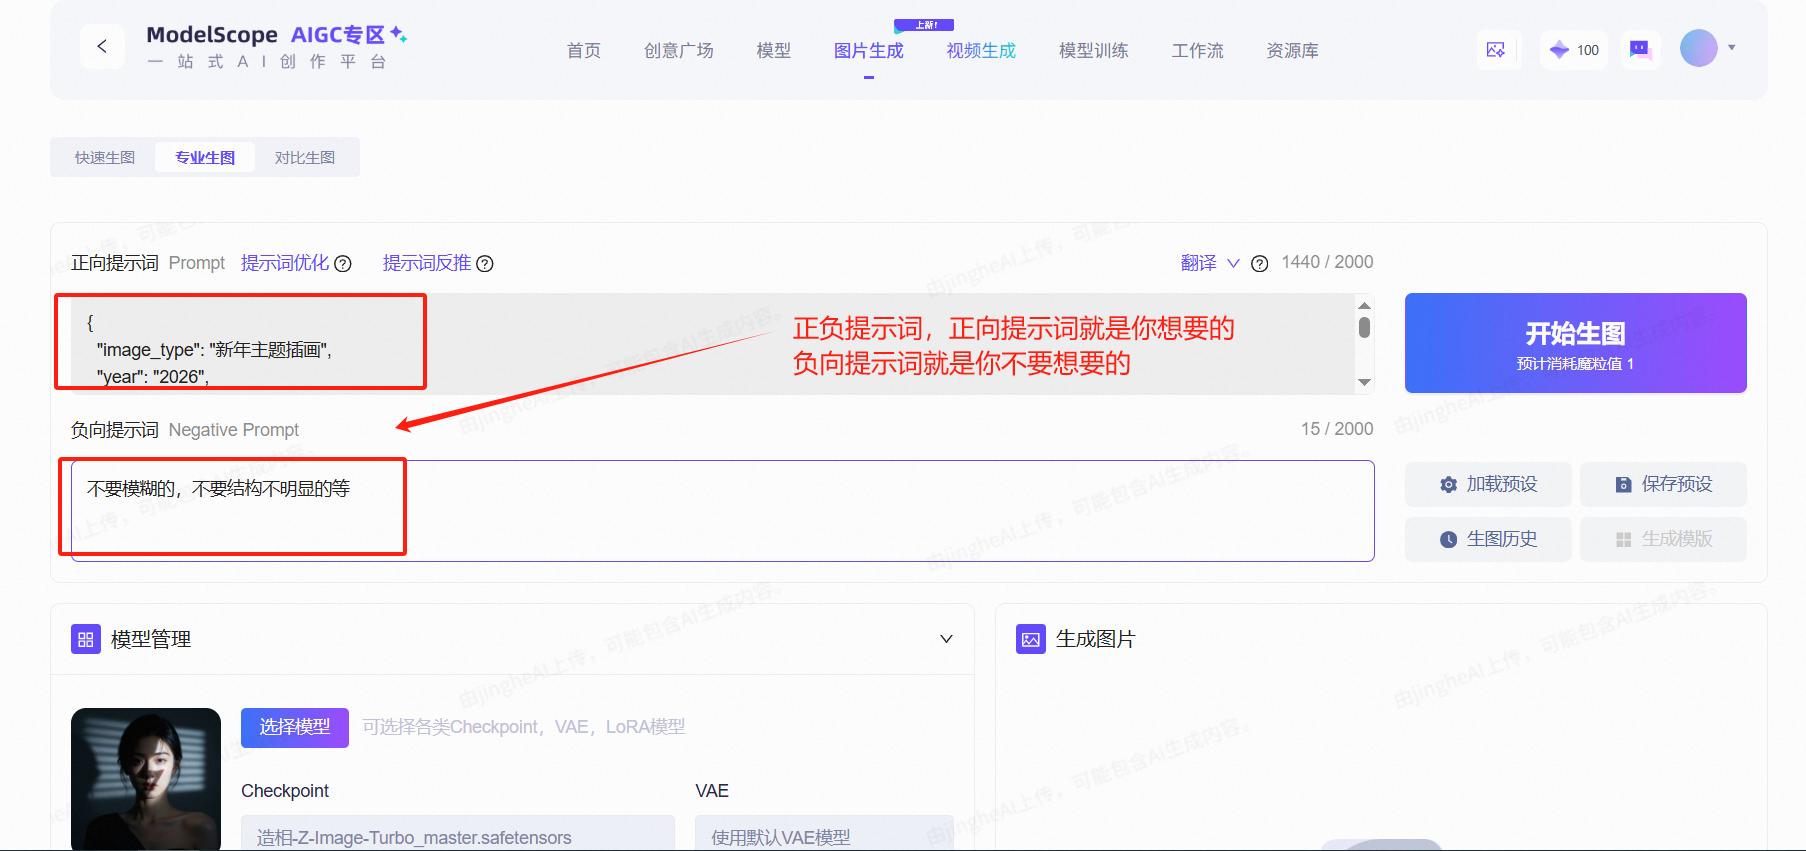Click the 开始生图 generate button

click(1575, 343)
